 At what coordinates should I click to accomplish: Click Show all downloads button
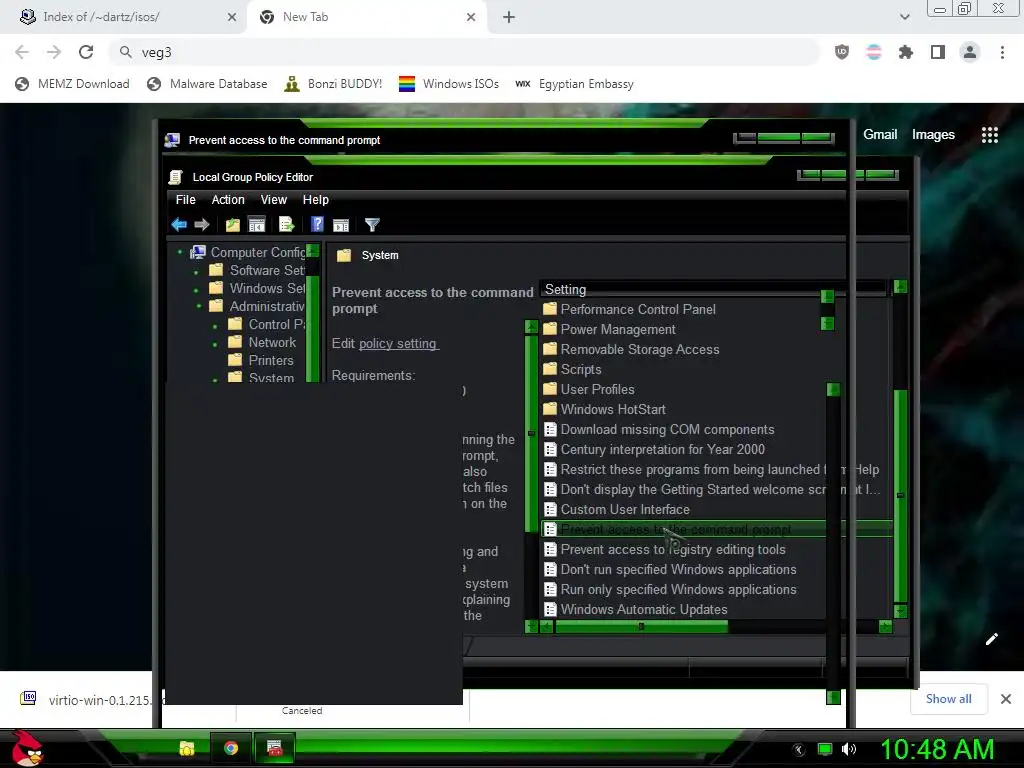point(948,699)
